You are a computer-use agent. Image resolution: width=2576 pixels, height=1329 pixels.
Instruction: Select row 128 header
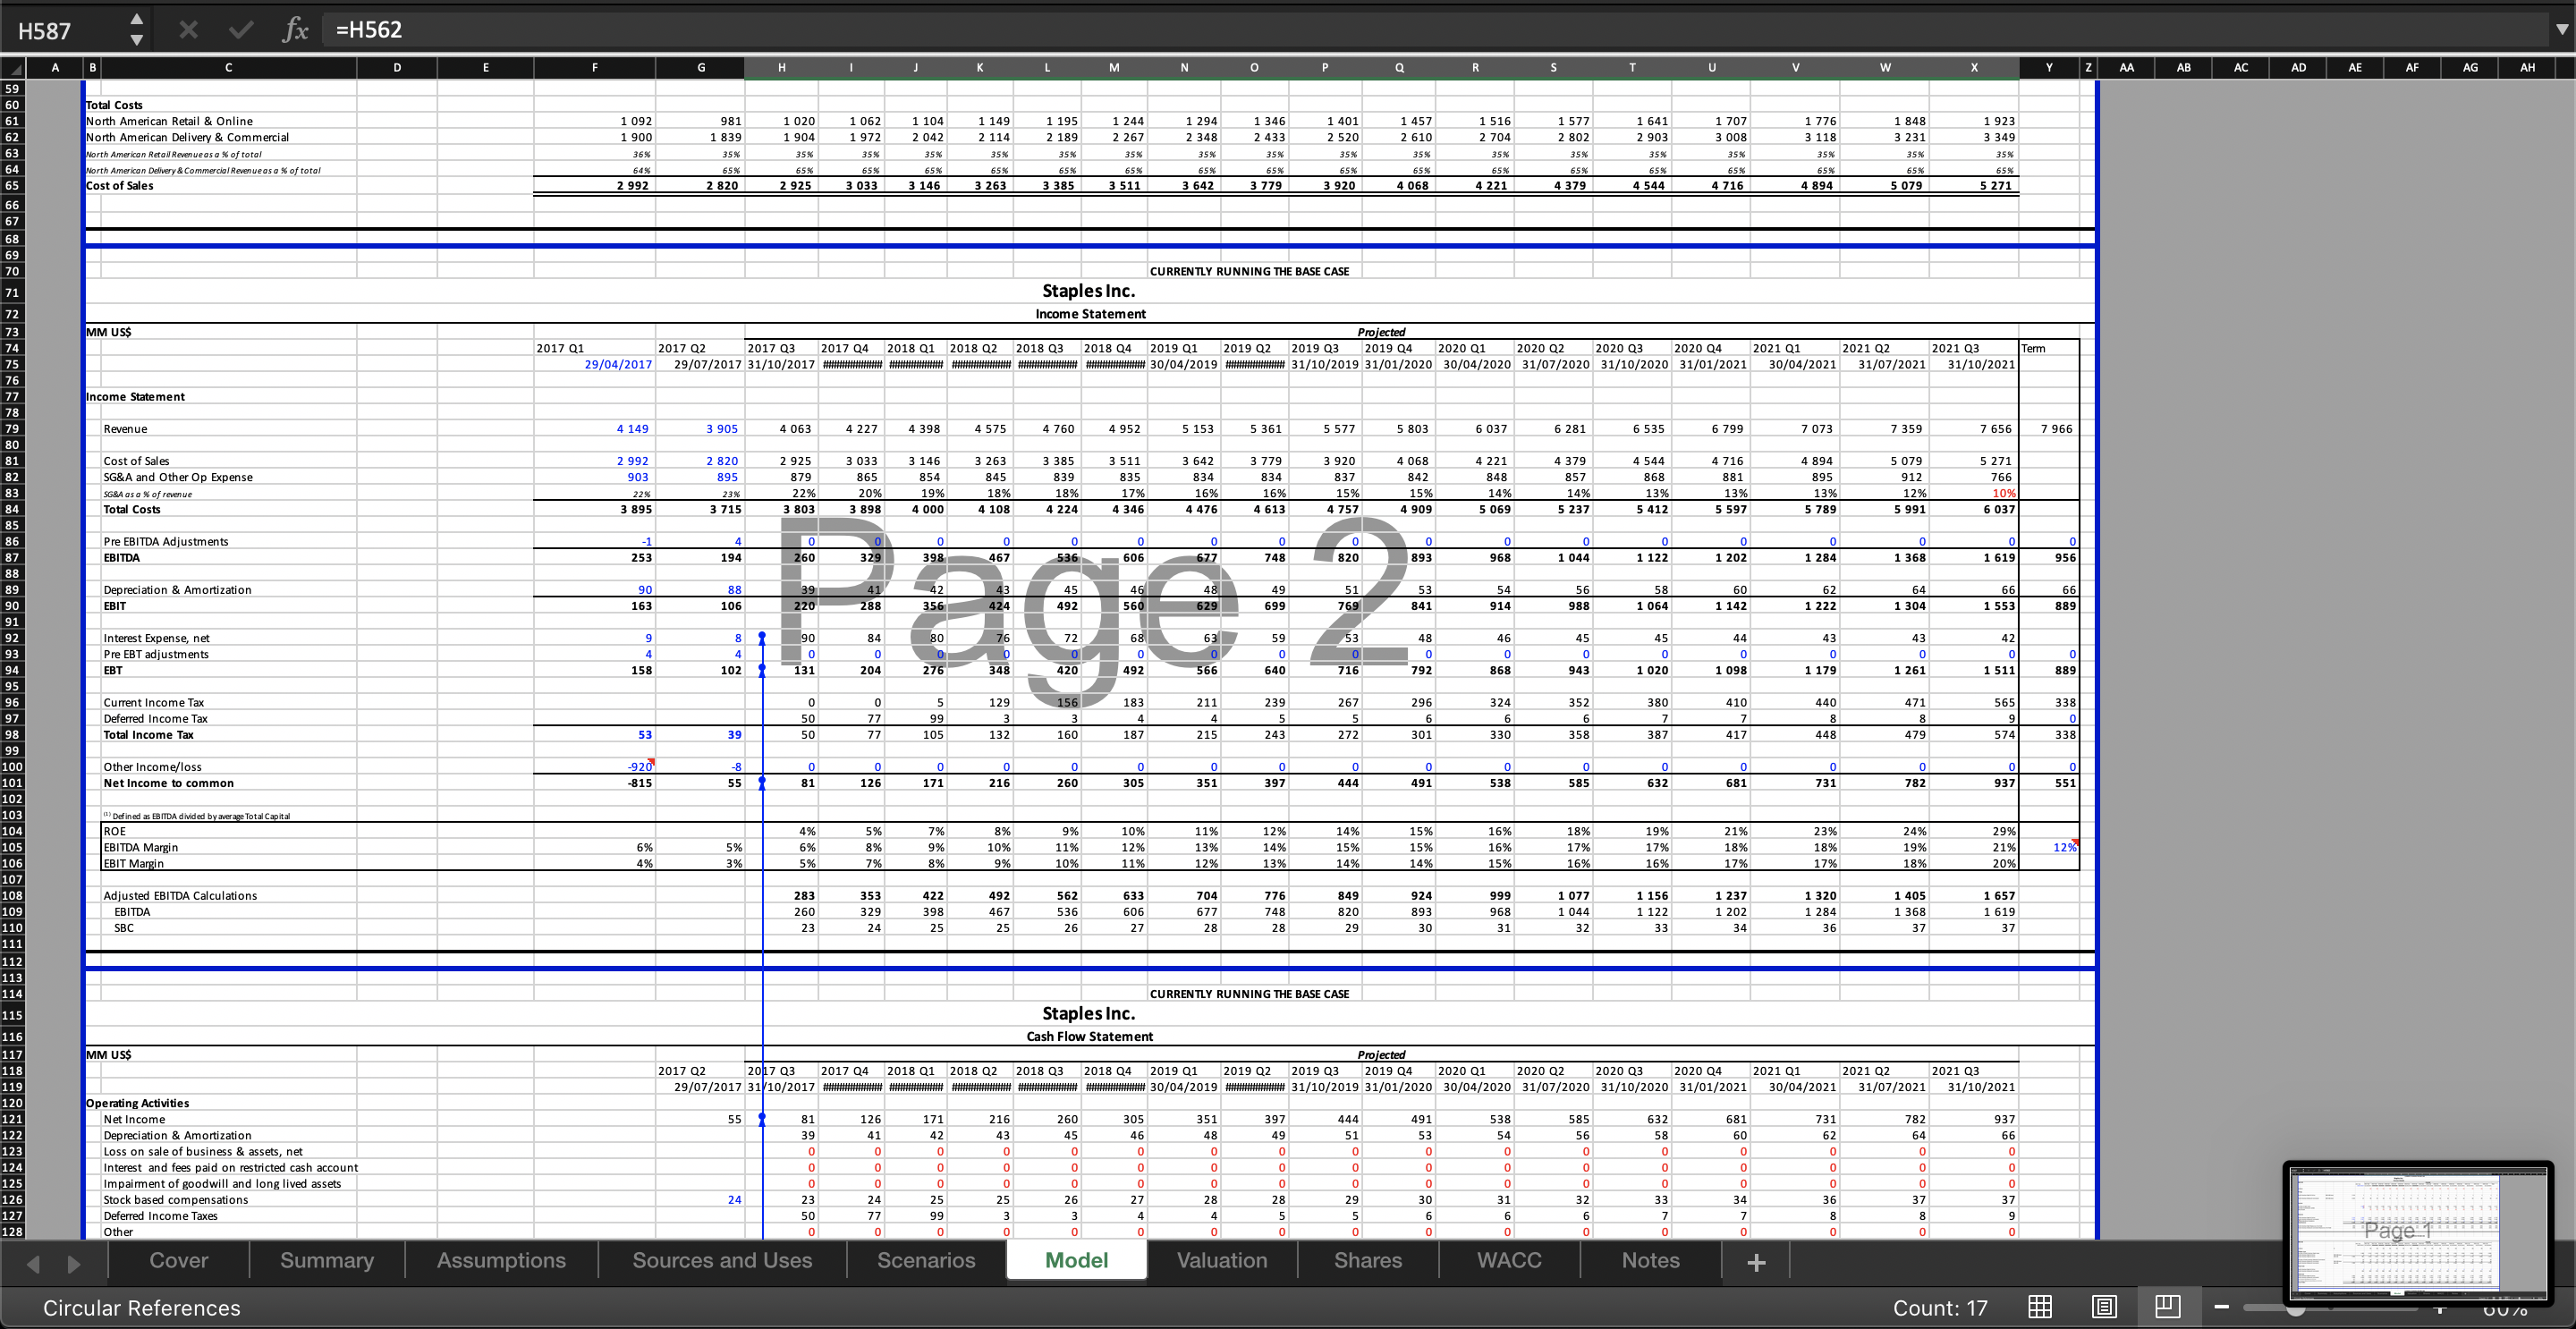click(x=12, y=1232)
